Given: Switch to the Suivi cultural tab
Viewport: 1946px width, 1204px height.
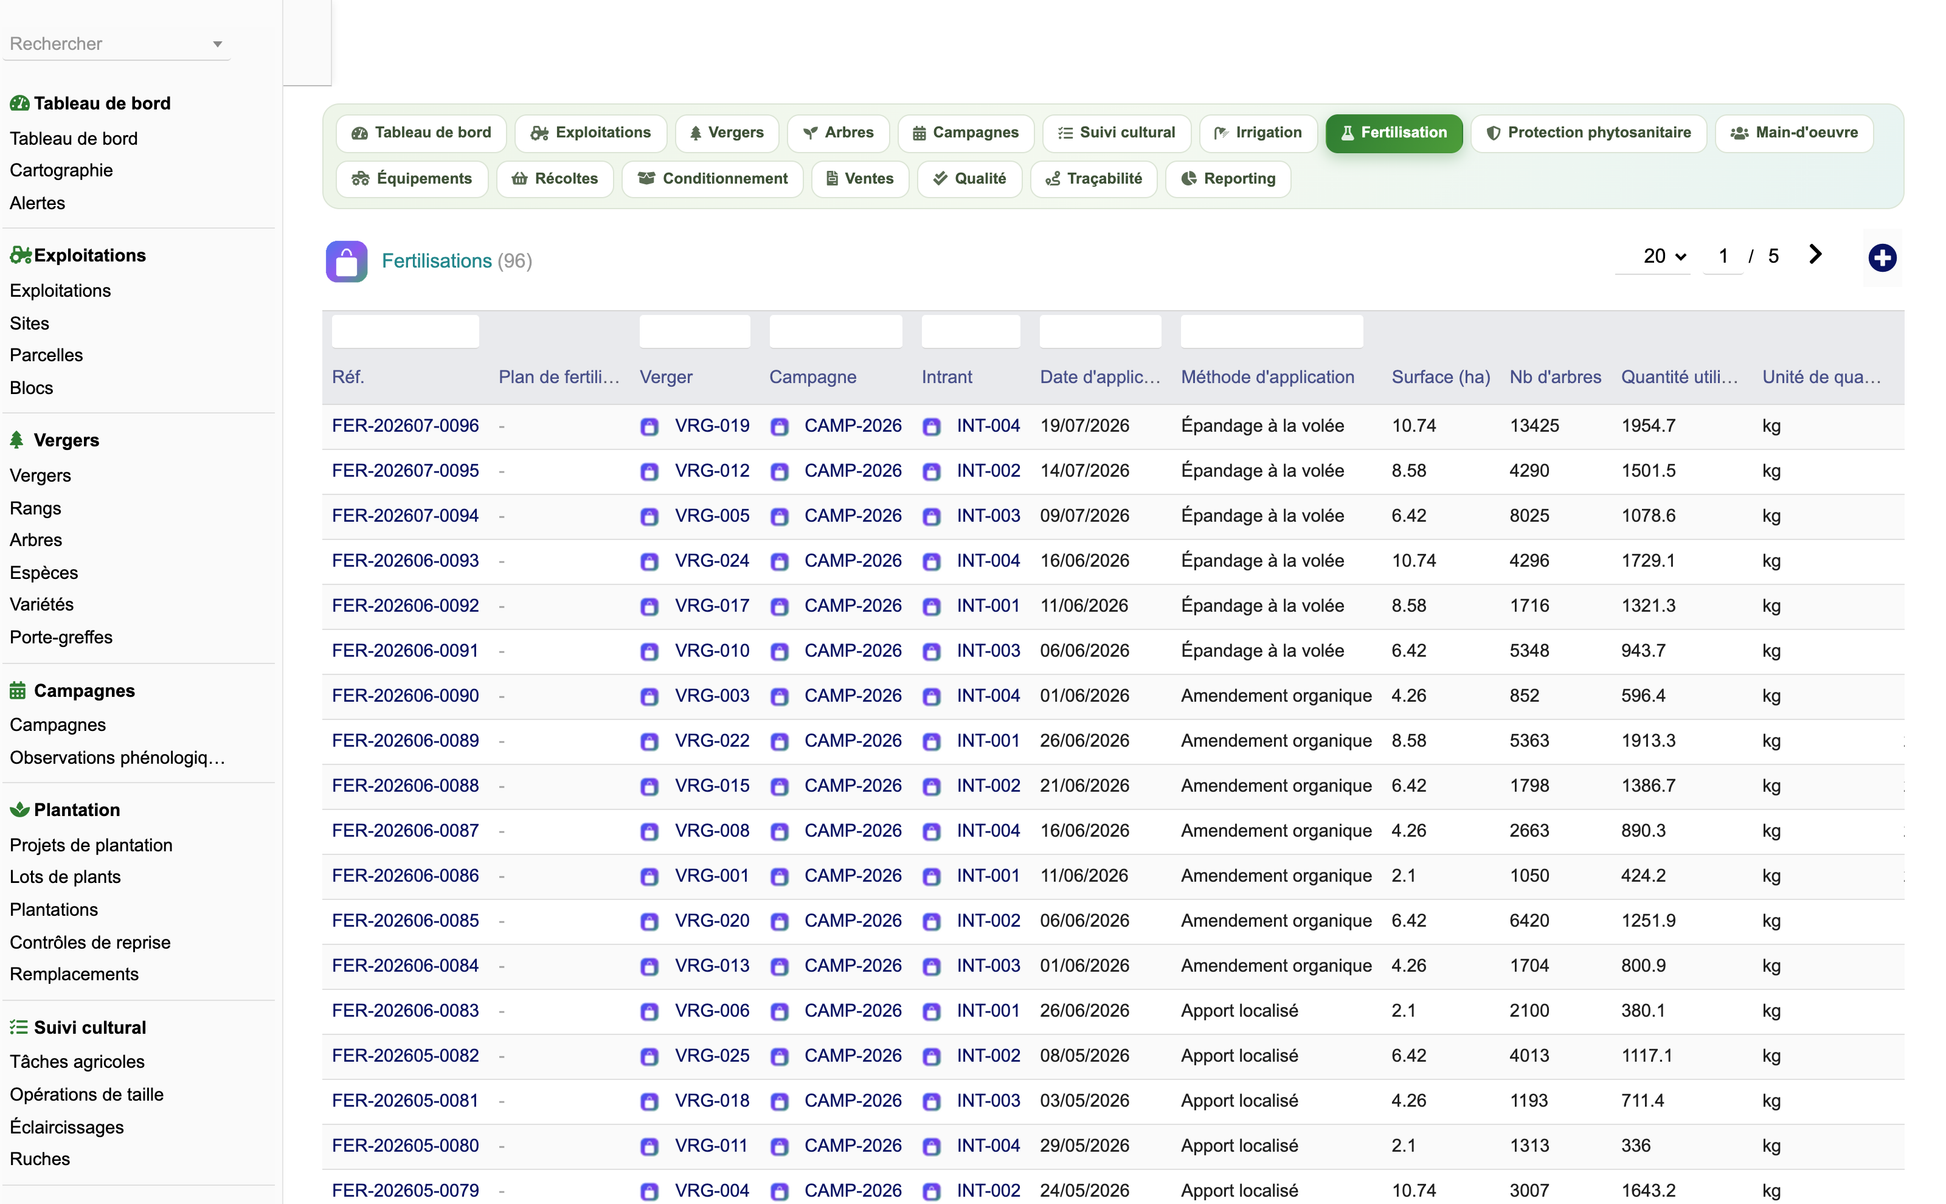Looking at the screenshot, I should pyautogui.click(x=1116, y=133).
